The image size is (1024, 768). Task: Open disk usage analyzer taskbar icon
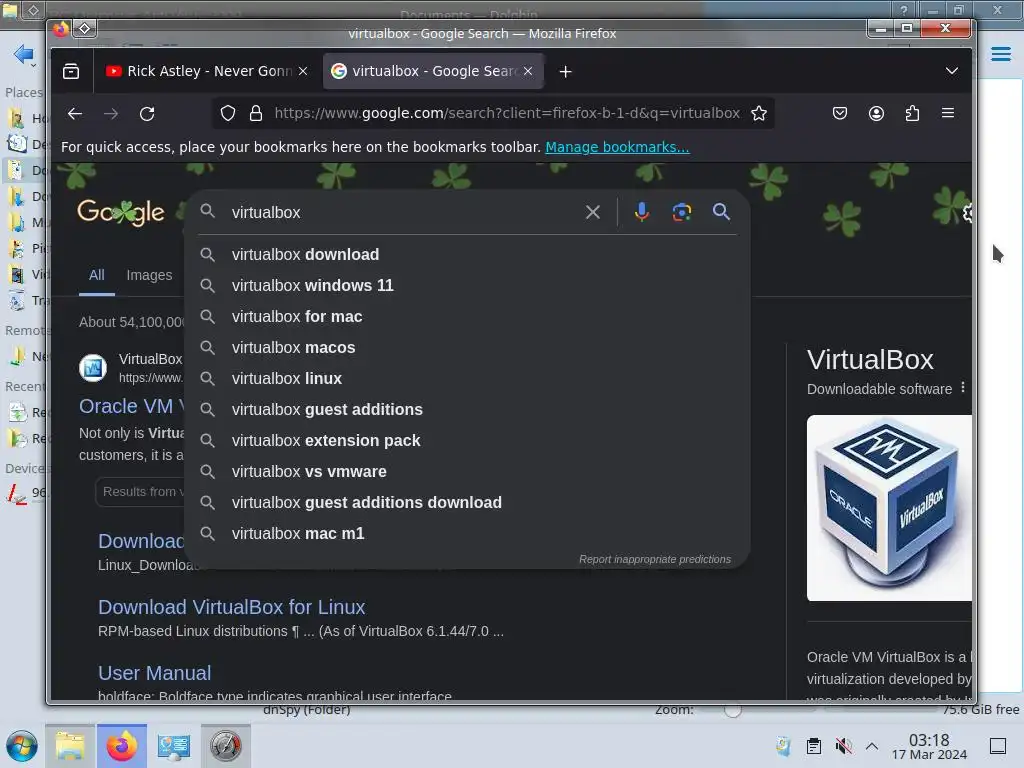(x=225, y=746)
